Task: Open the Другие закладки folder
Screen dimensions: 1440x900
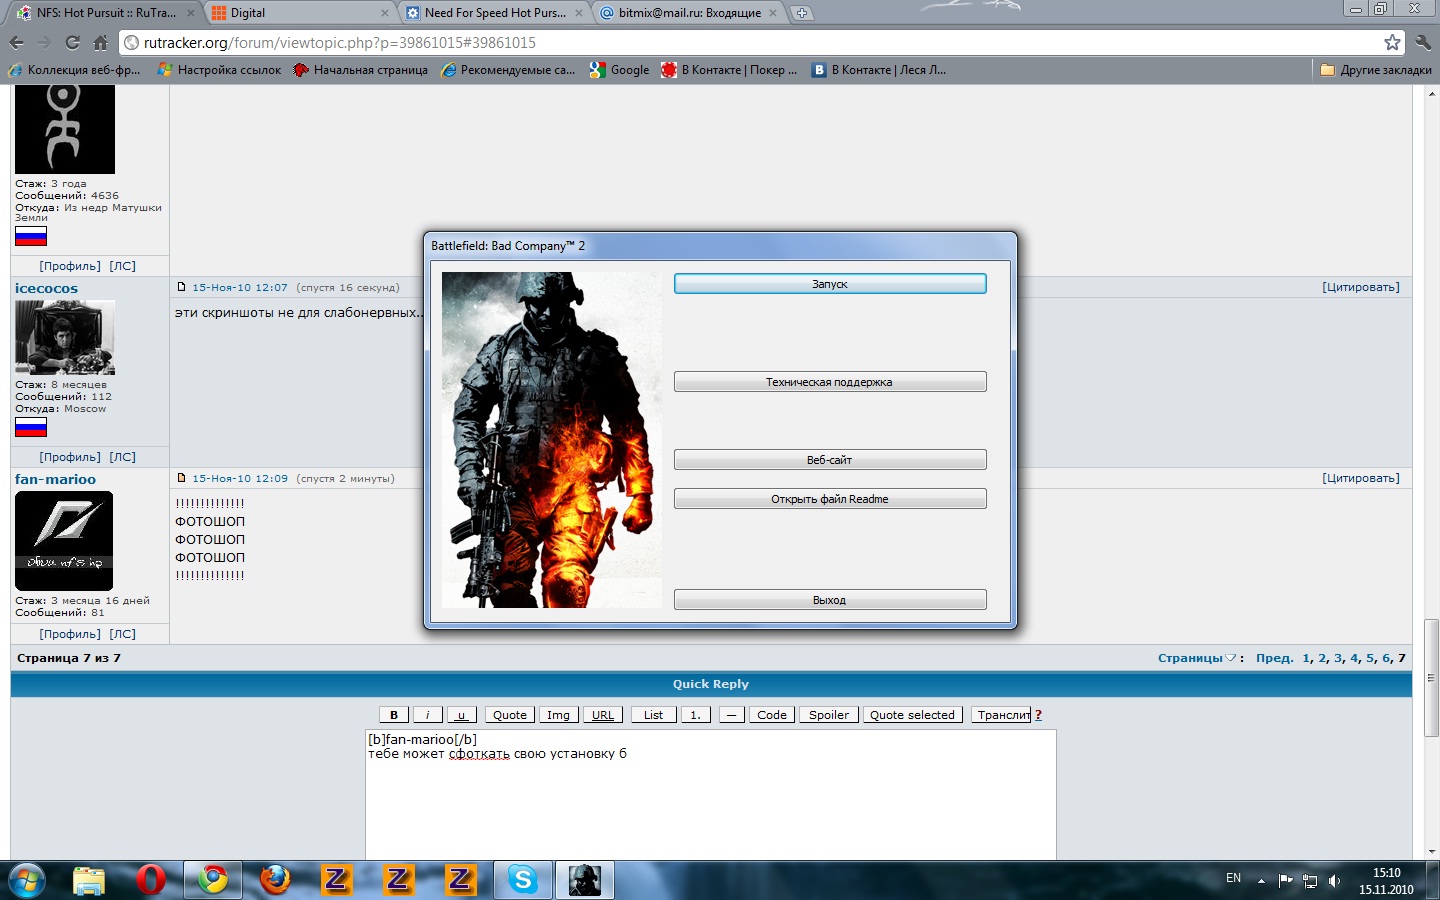Action: click(1376, 70)
